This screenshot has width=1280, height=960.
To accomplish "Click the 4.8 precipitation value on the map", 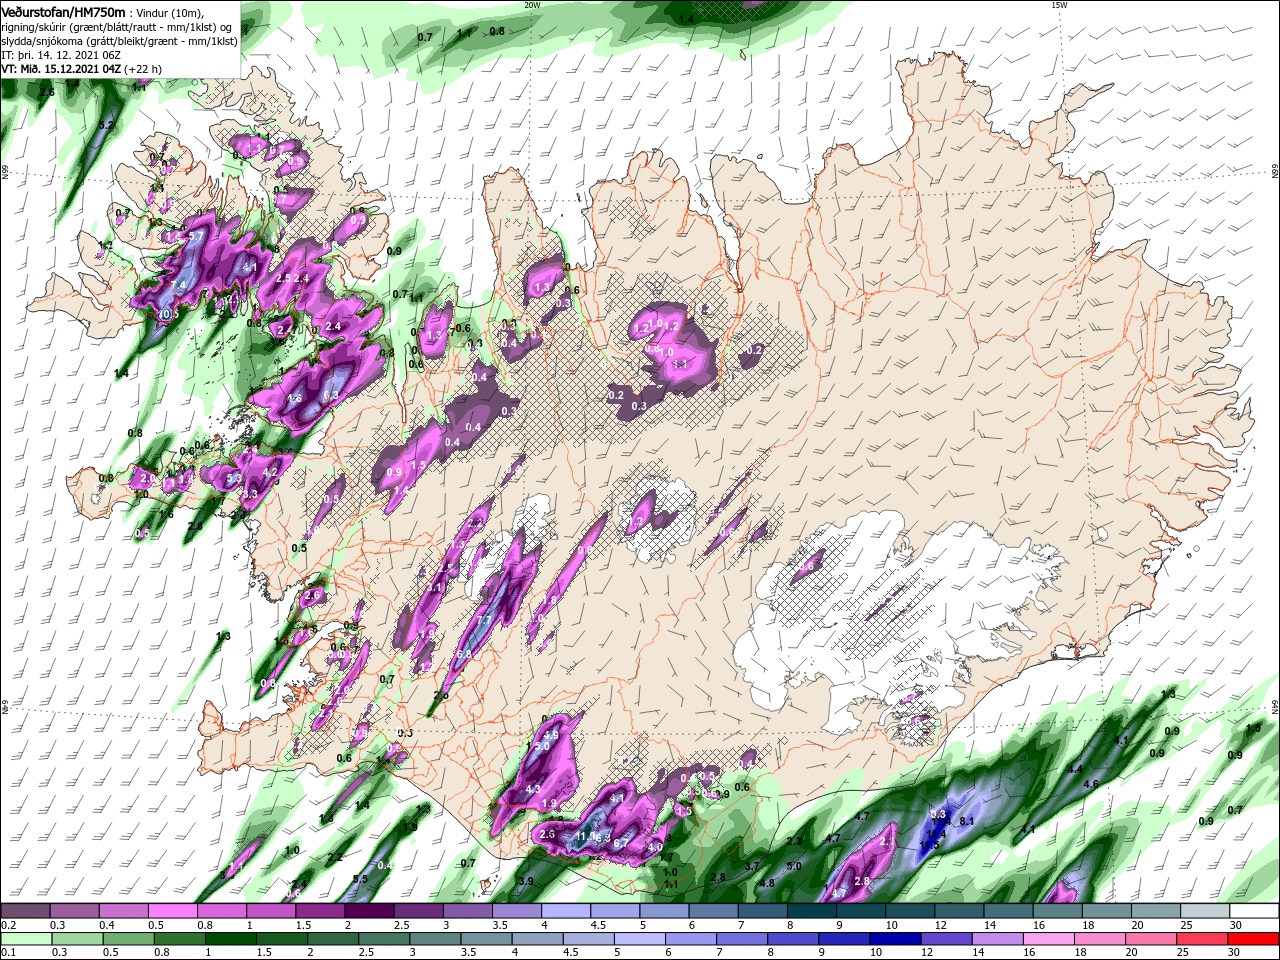I will coord(767,883).
